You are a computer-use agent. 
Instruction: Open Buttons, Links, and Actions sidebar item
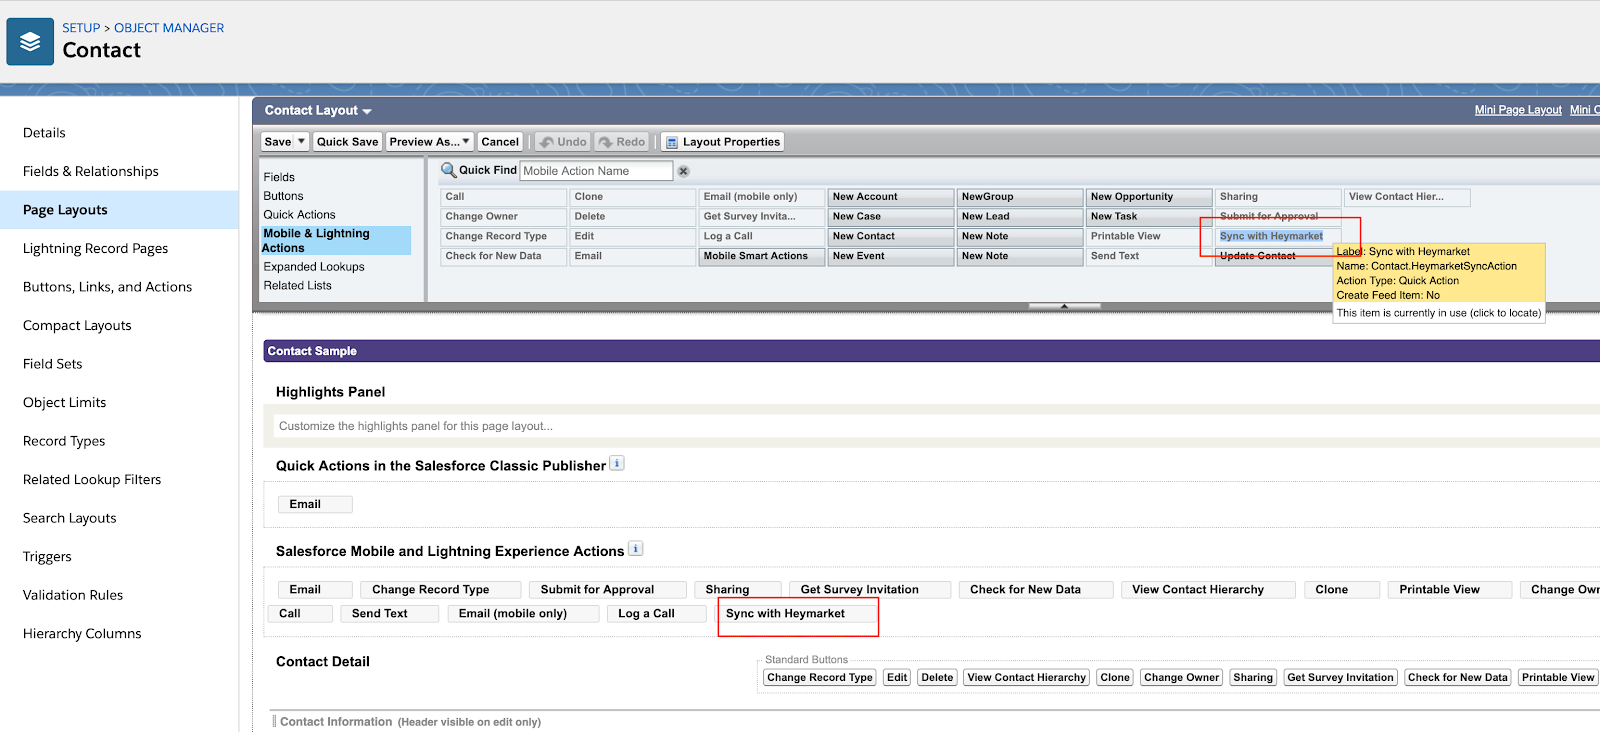click(x=107, y=287)
